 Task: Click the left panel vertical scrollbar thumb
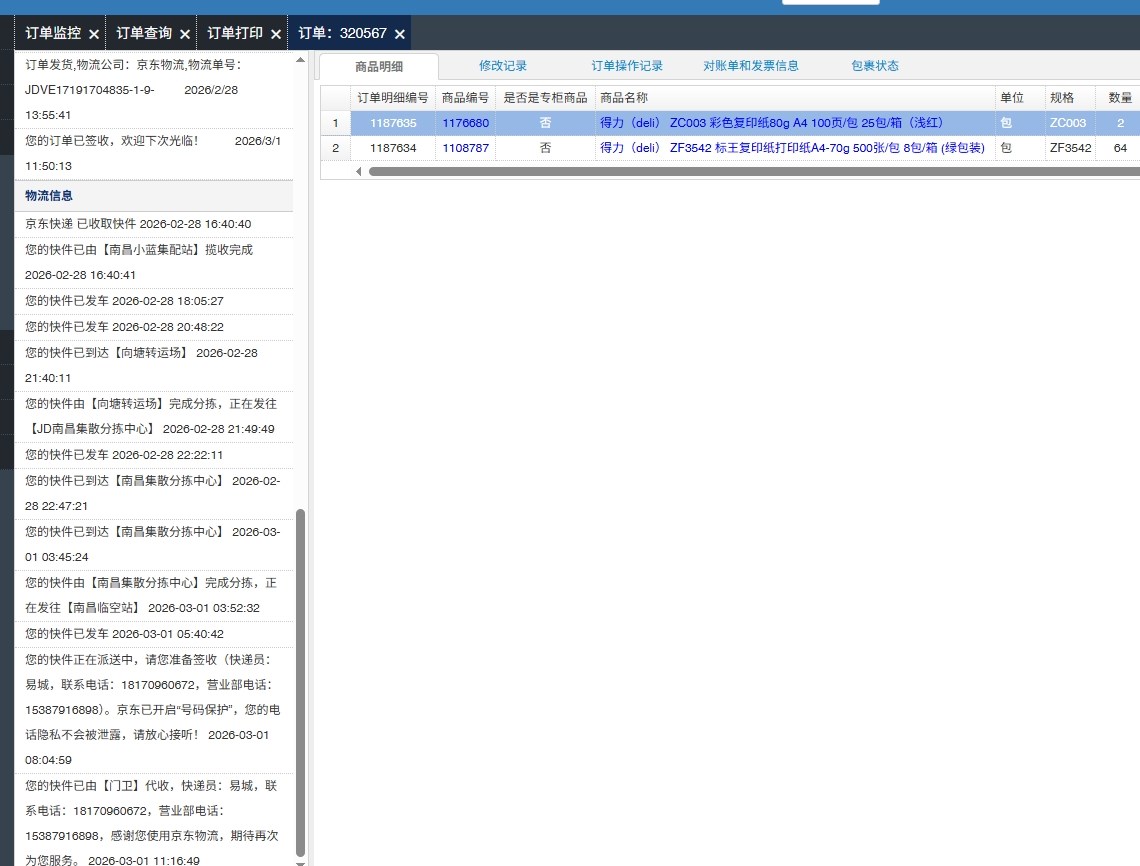tap(301, 680)
